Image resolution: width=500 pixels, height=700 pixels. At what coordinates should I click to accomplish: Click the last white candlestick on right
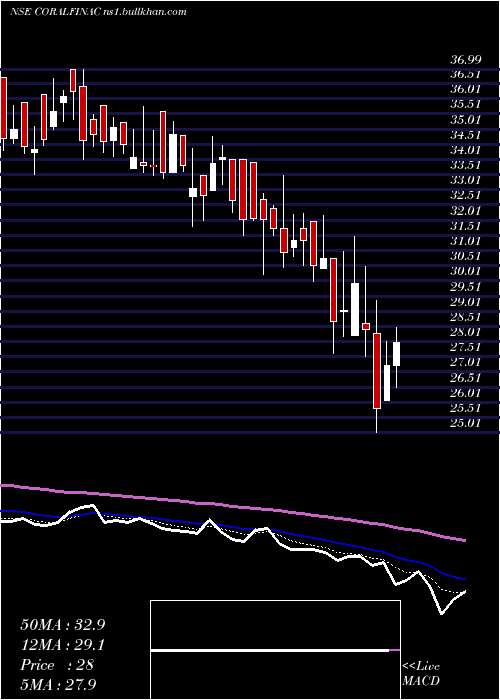click(x=396, y=354)
